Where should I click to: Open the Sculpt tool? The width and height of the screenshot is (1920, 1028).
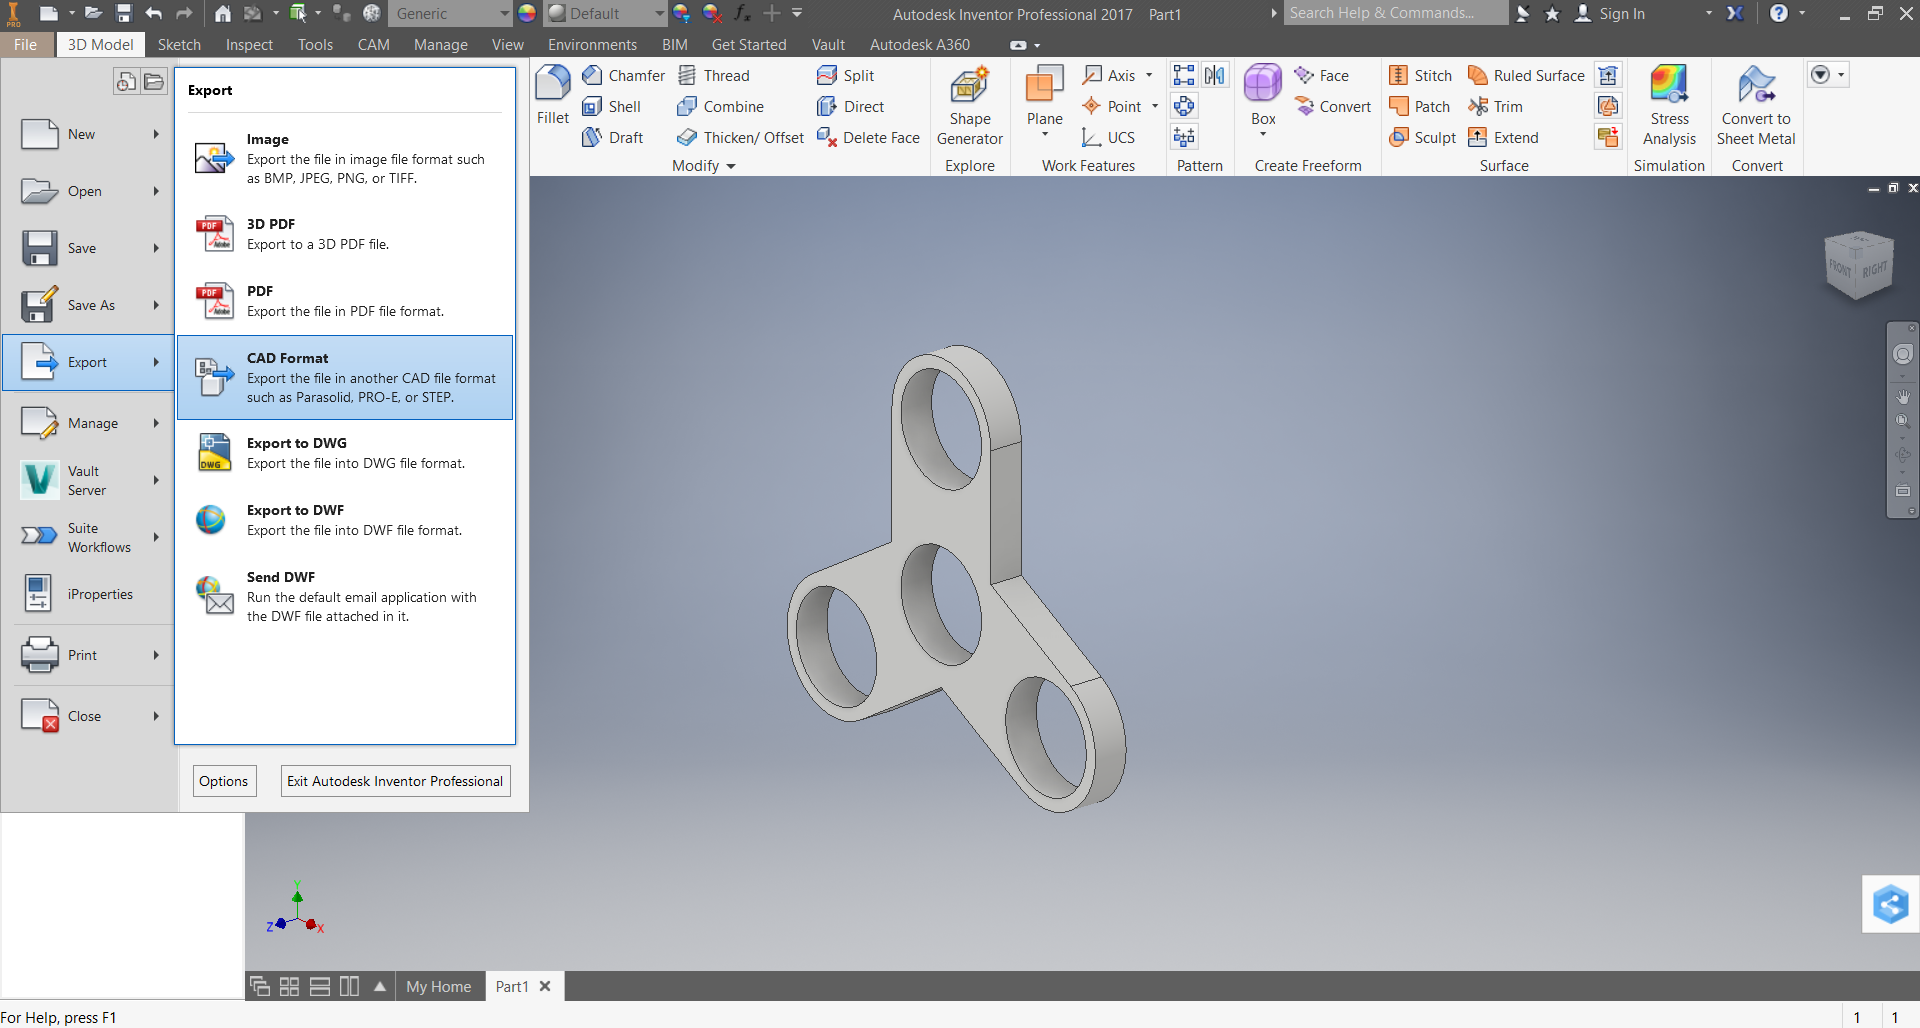1422,138
